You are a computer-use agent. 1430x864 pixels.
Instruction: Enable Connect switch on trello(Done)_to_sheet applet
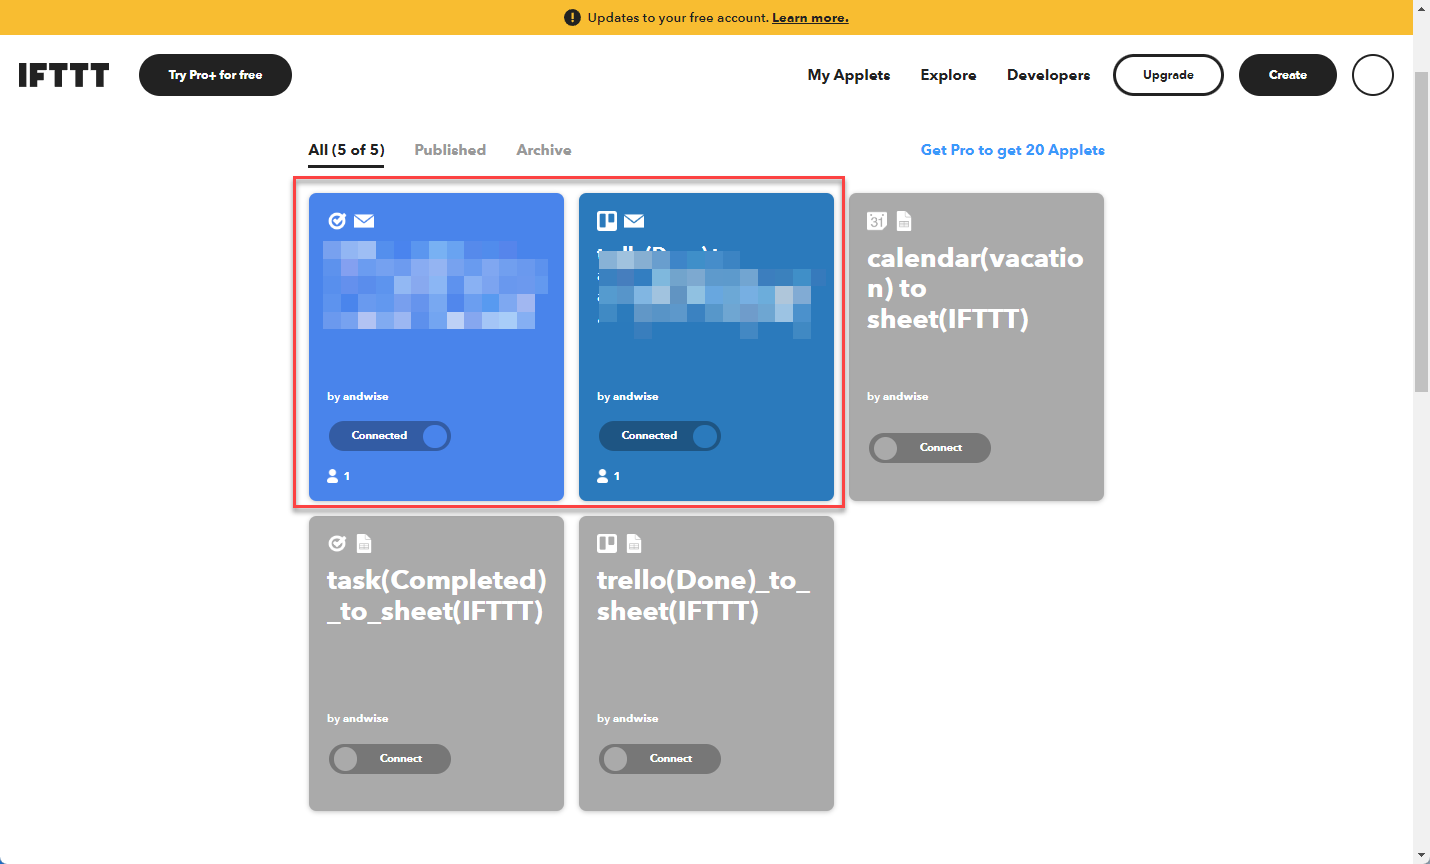tap(660, 759)
